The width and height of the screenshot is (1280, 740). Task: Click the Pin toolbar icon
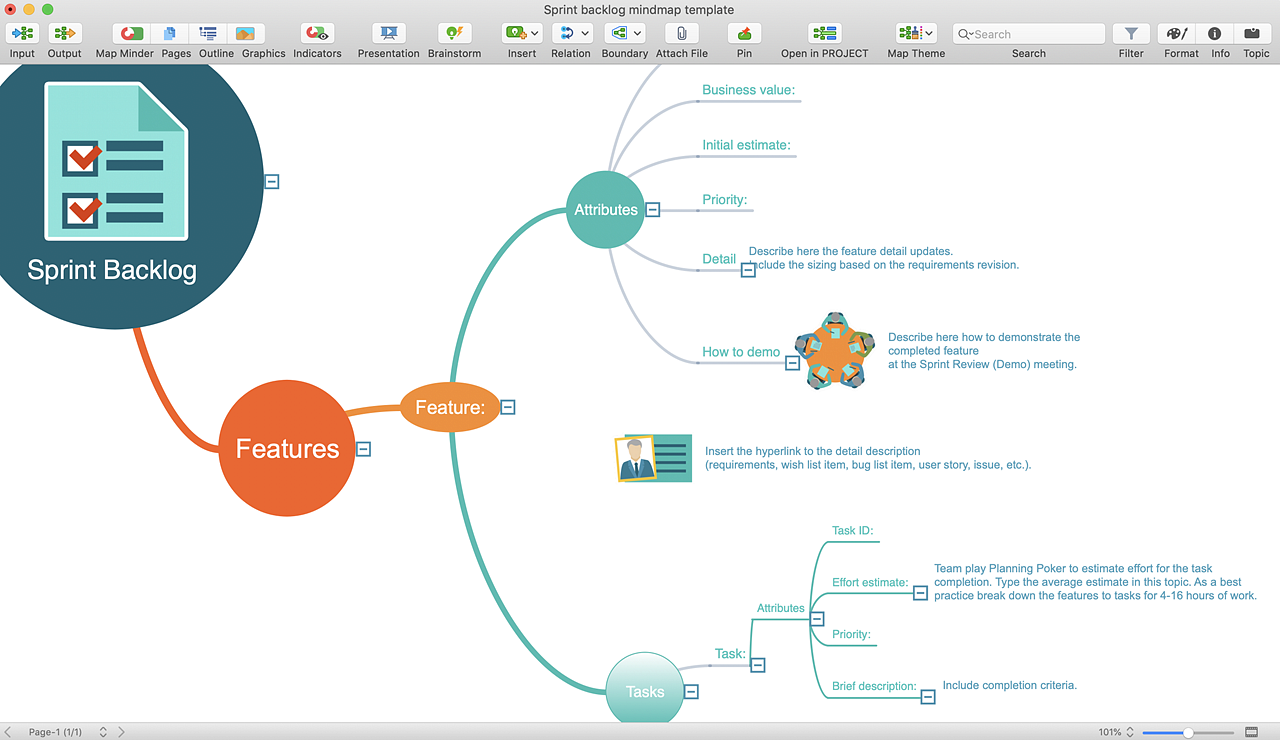744,34
